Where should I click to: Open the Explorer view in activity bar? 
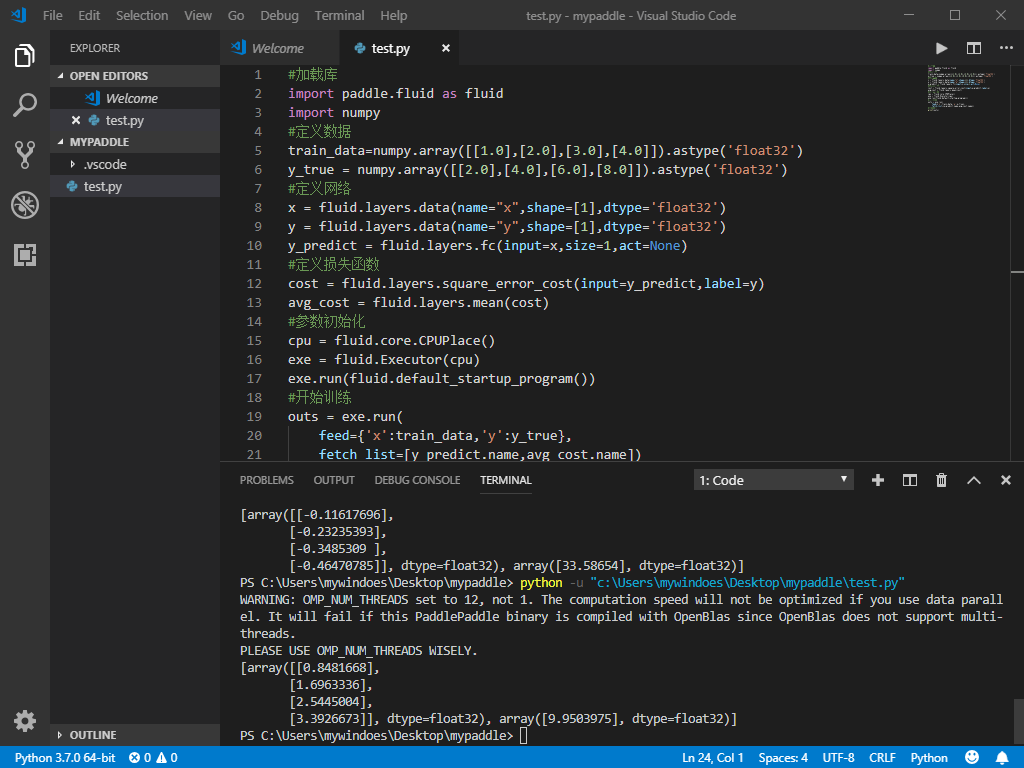[x=25, y=56]
